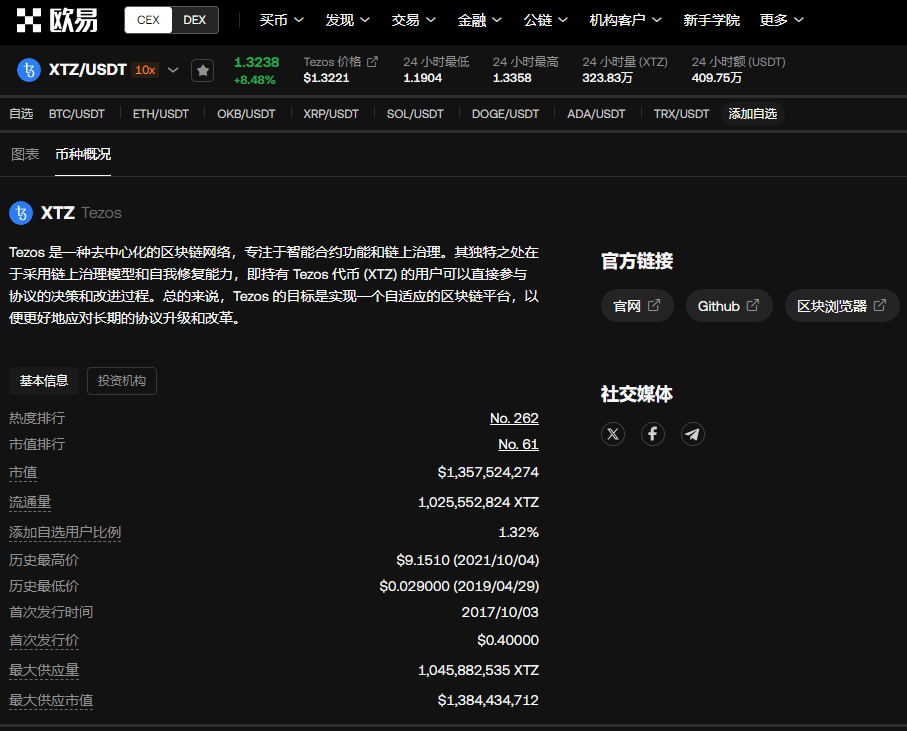
Task: Select BTC/USDT from the watchlist bar
Action: [77, 114]
